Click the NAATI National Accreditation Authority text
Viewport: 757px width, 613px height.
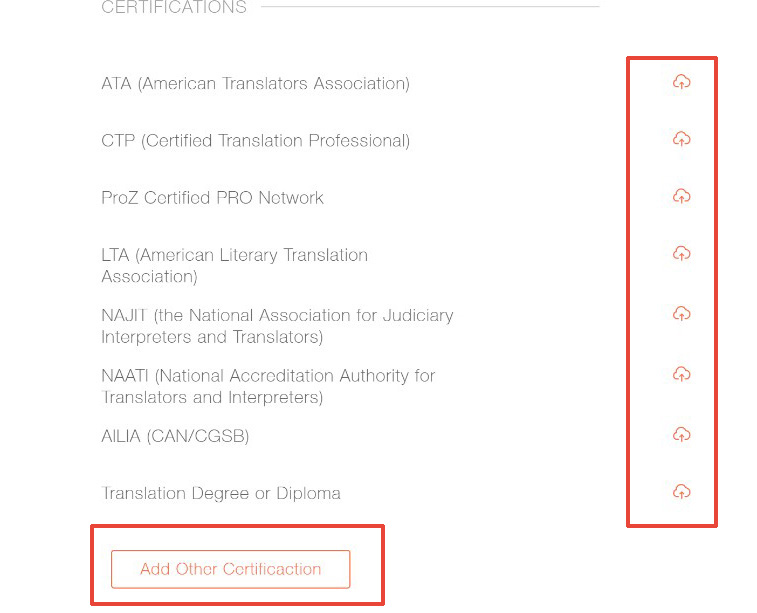[x=268, y=386]
